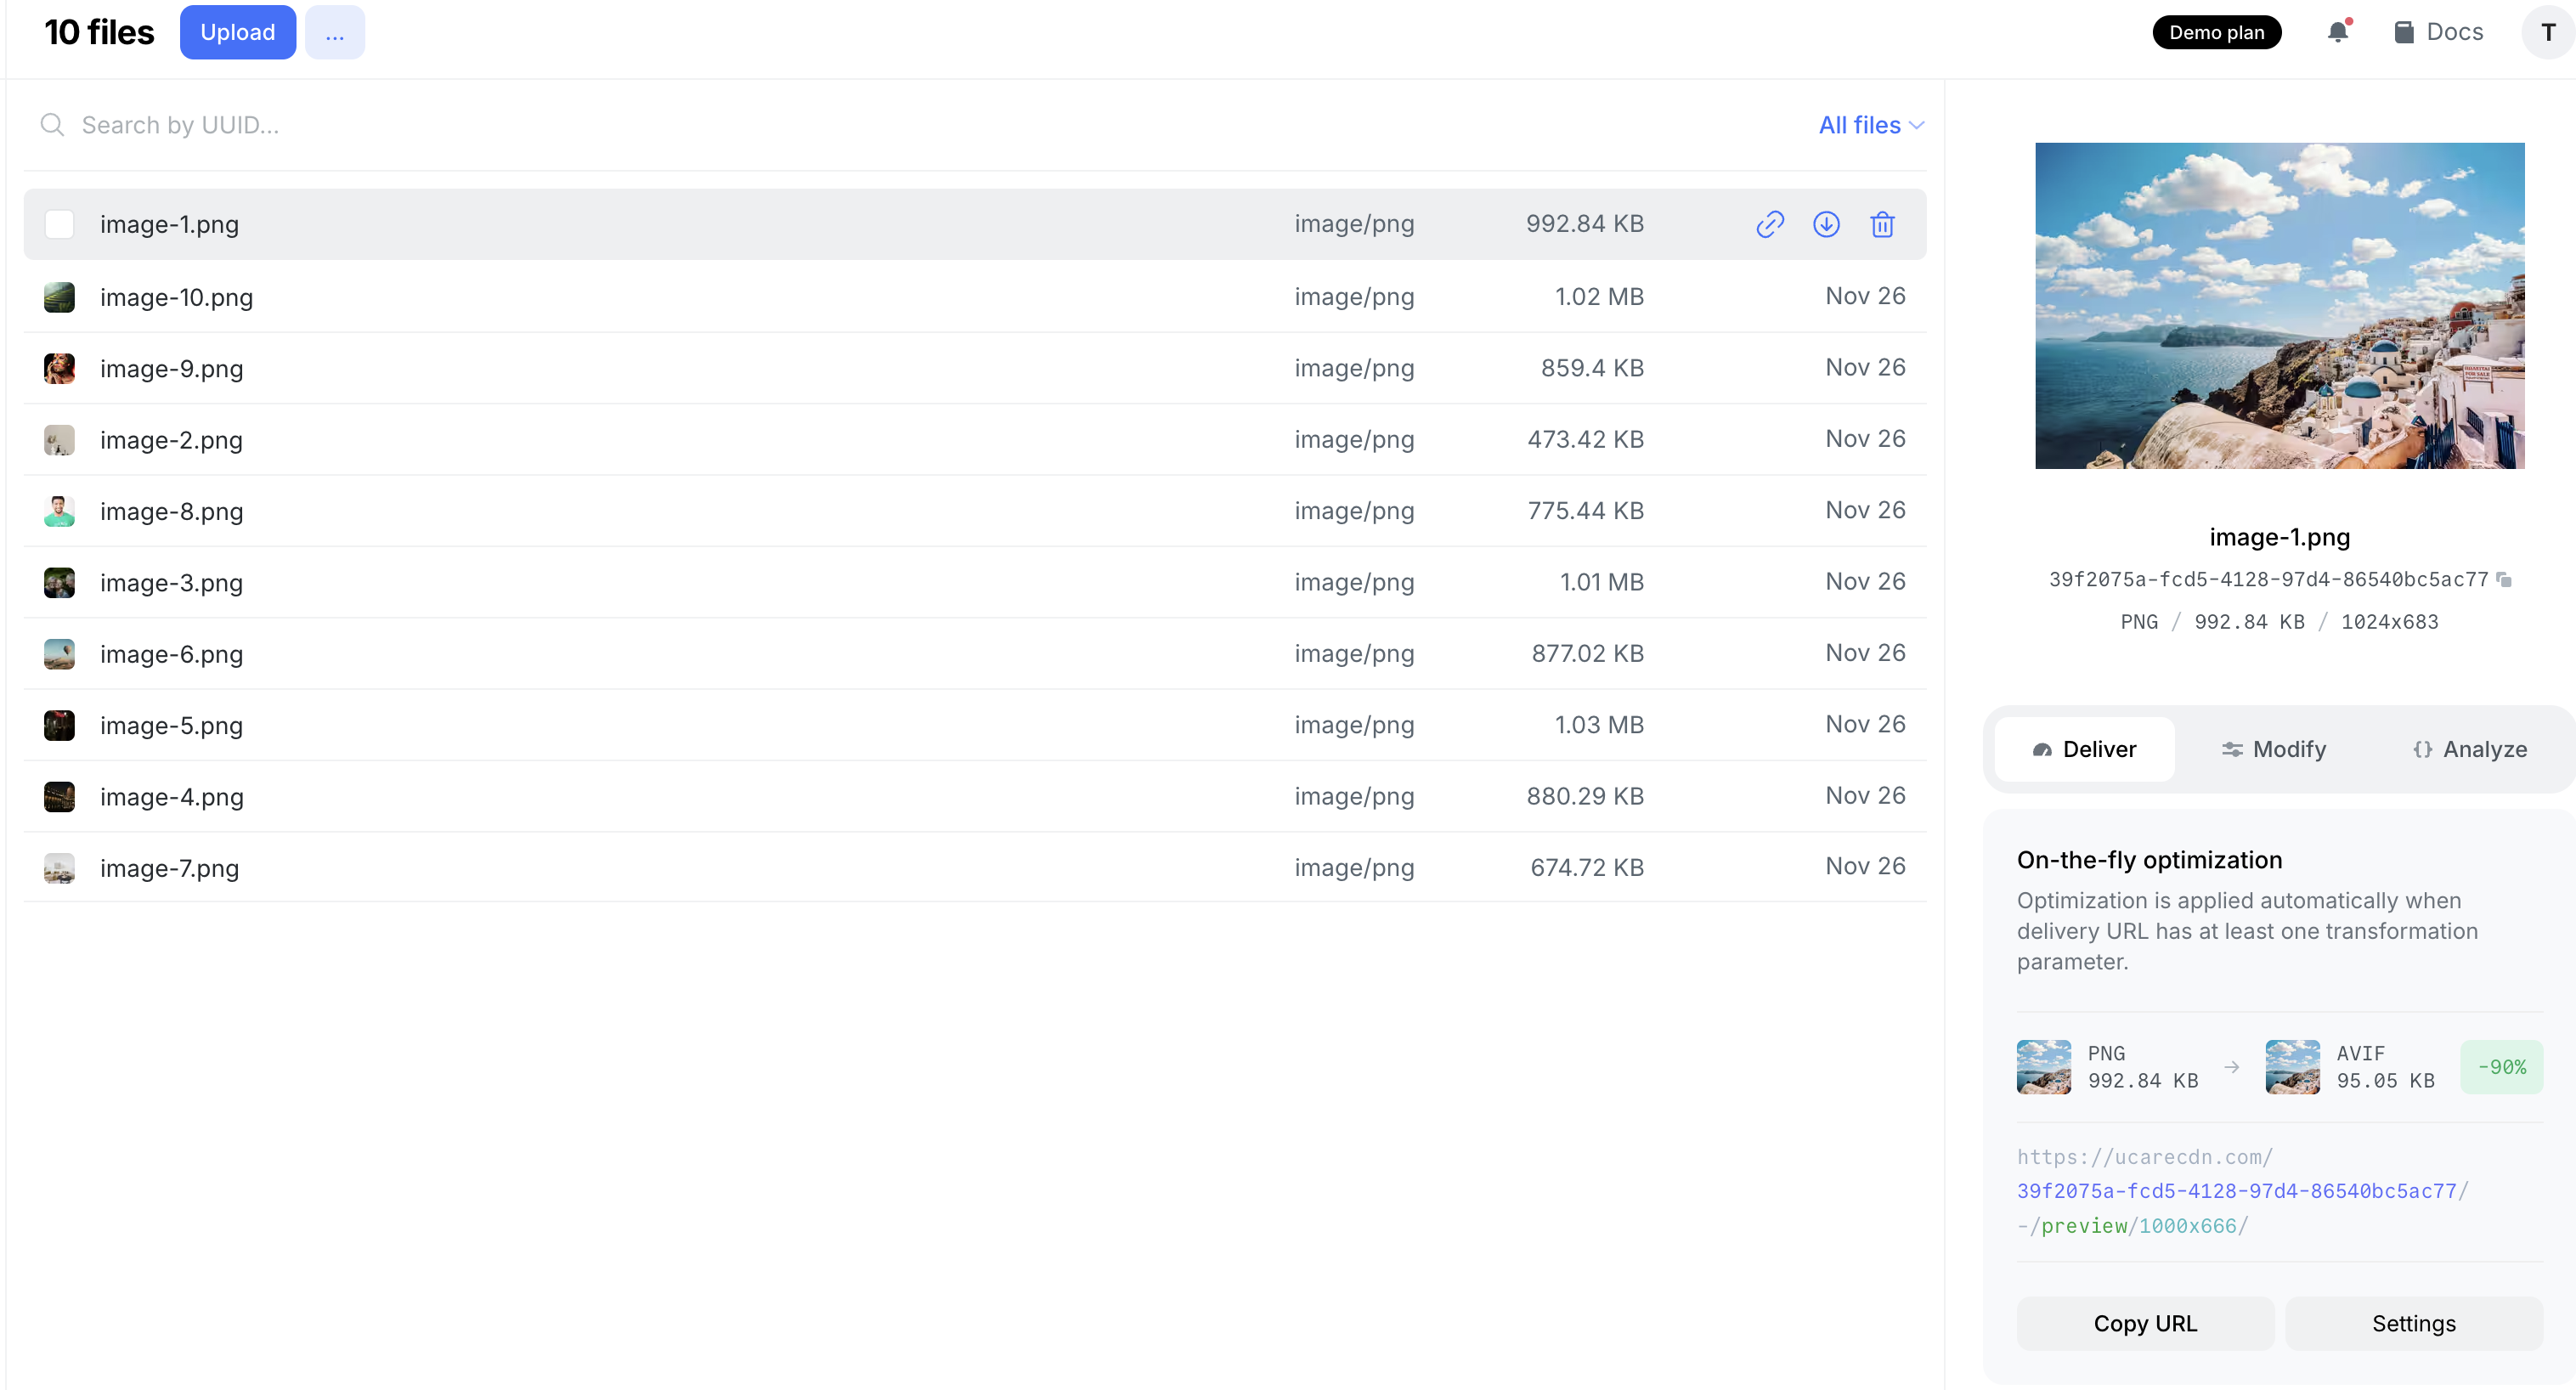
Task: Download image-1.png with the download icon
Action: 1826,224
